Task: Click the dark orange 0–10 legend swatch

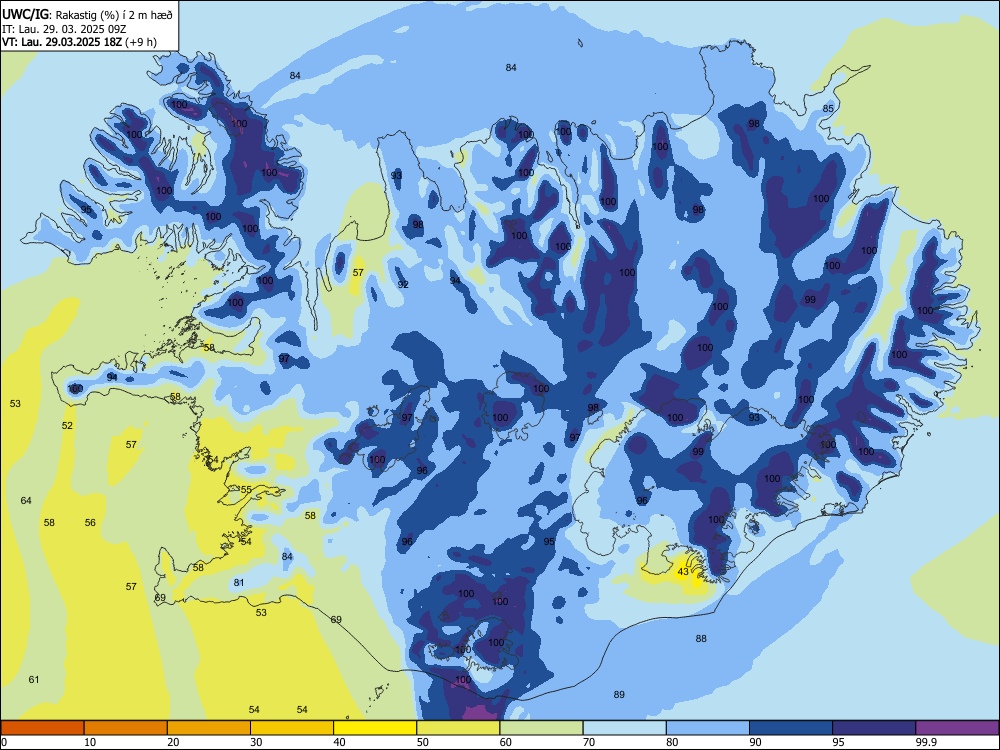Action: pos(42,728)
